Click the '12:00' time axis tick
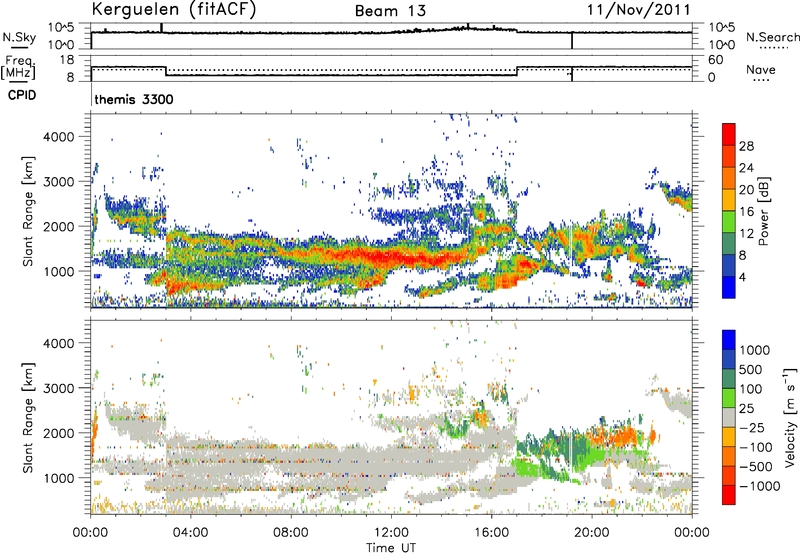800x554 pixels. click(x=391, y=533)
